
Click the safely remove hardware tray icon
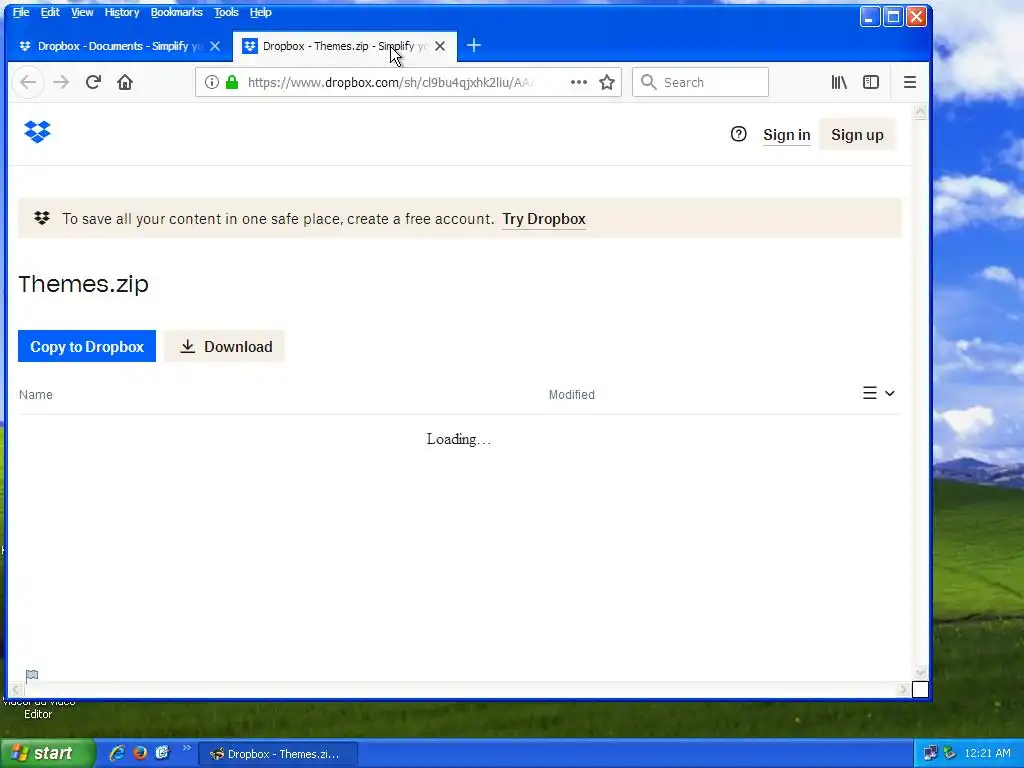(x=950, y=753)
